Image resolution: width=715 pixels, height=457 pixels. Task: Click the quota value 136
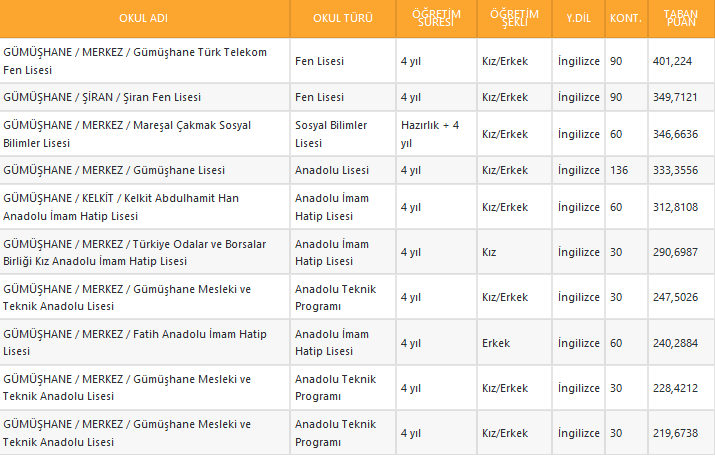(x=619, y=170)
